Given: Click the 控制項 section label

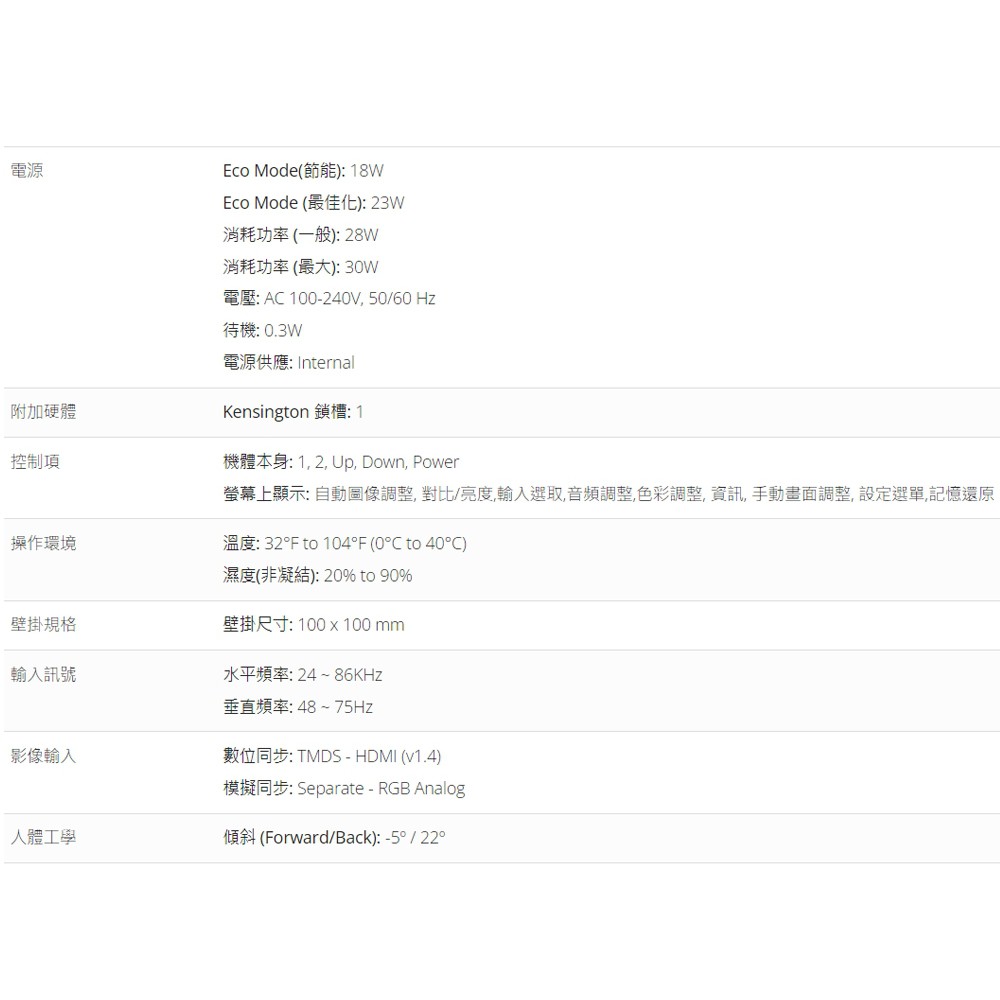Looking at the screenshot, I should 35,462.
